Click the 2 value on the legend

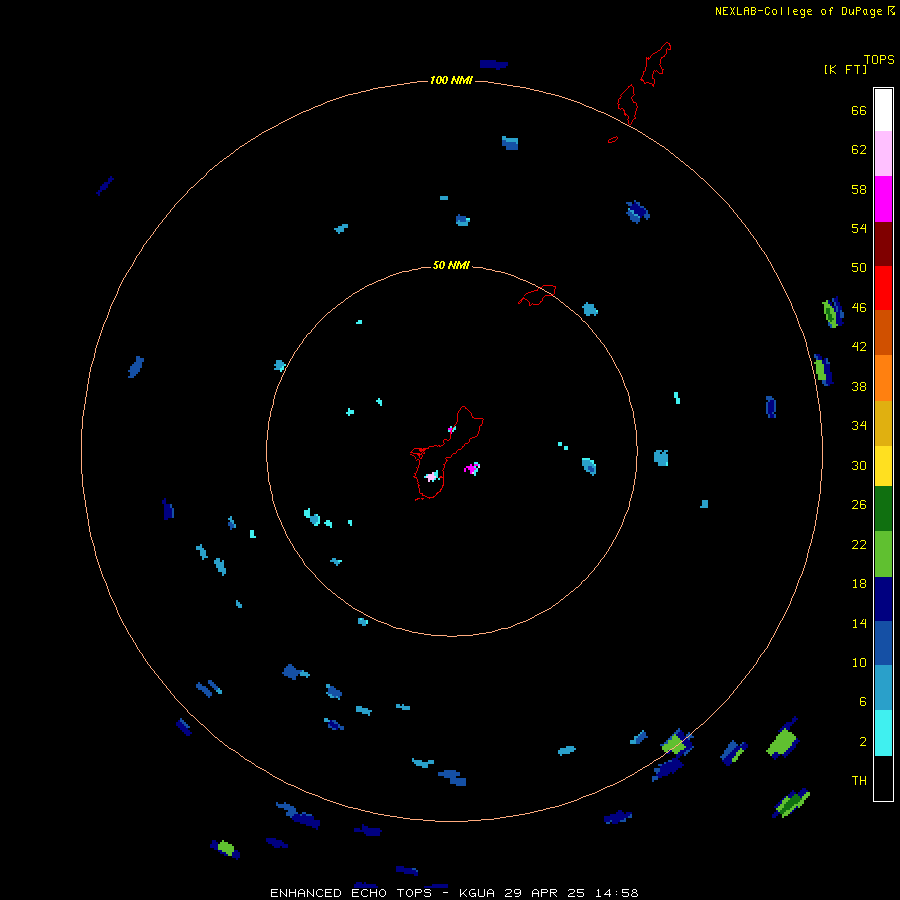[862, 742]
